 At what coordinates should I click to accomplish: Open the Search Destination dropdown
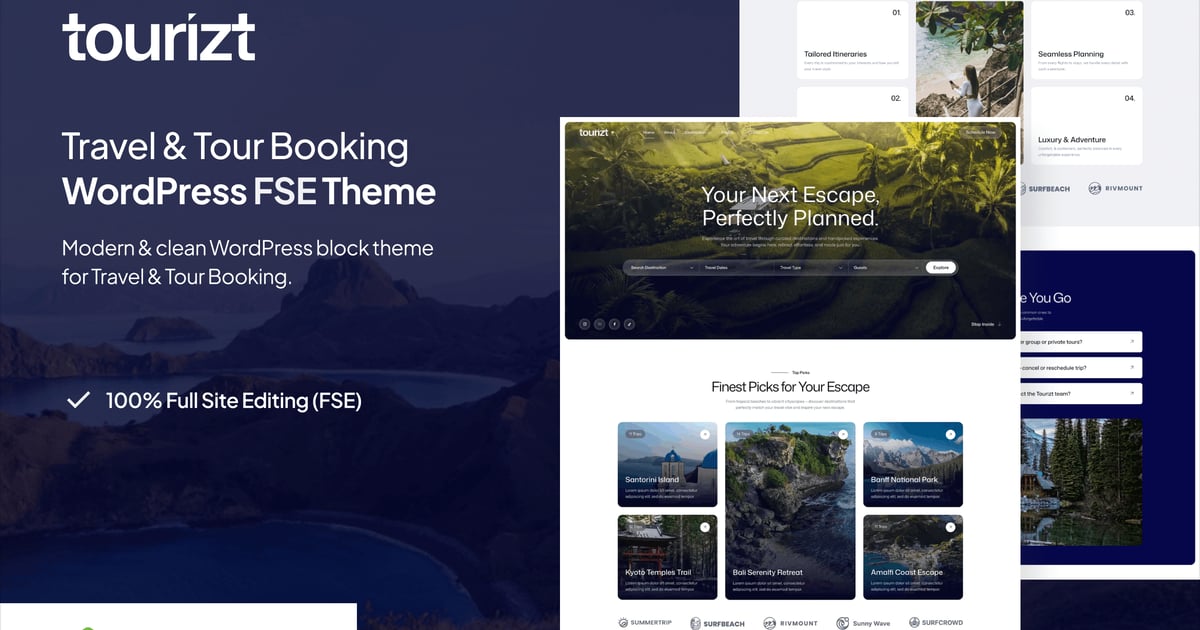click(660, 268)
